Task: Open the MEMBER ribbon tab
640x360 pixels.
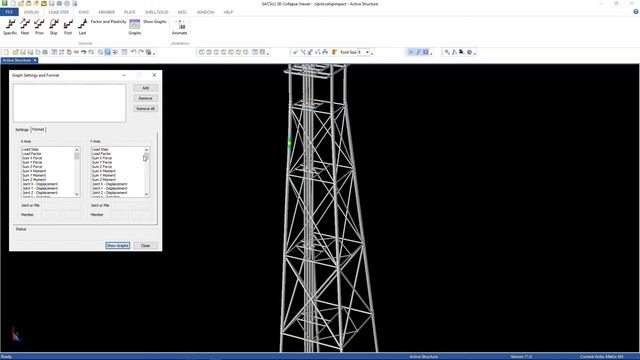Action: pyautogui.click(x=107, y=12)
